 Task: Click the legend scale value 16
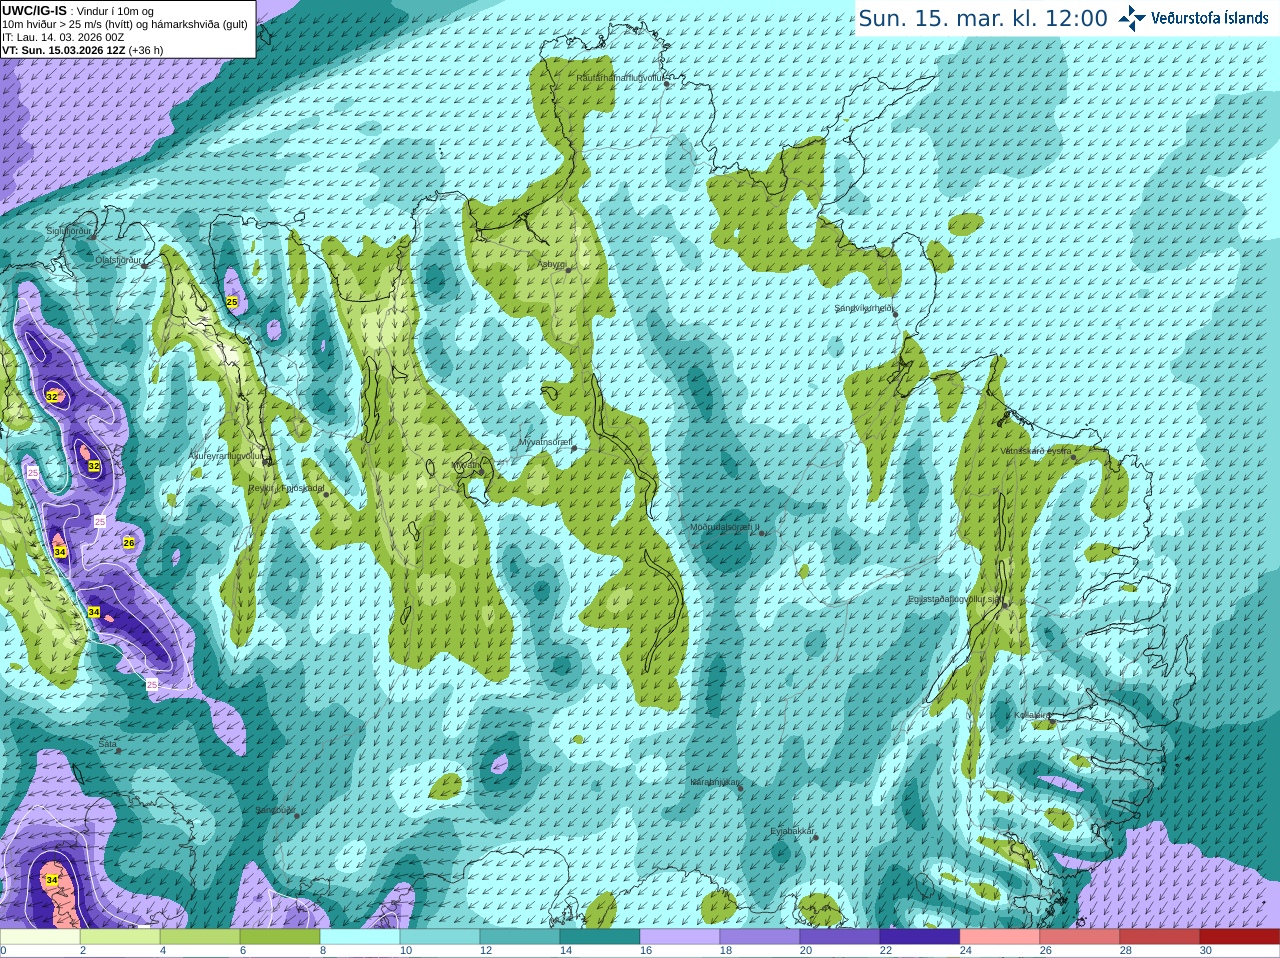(646, 951)
